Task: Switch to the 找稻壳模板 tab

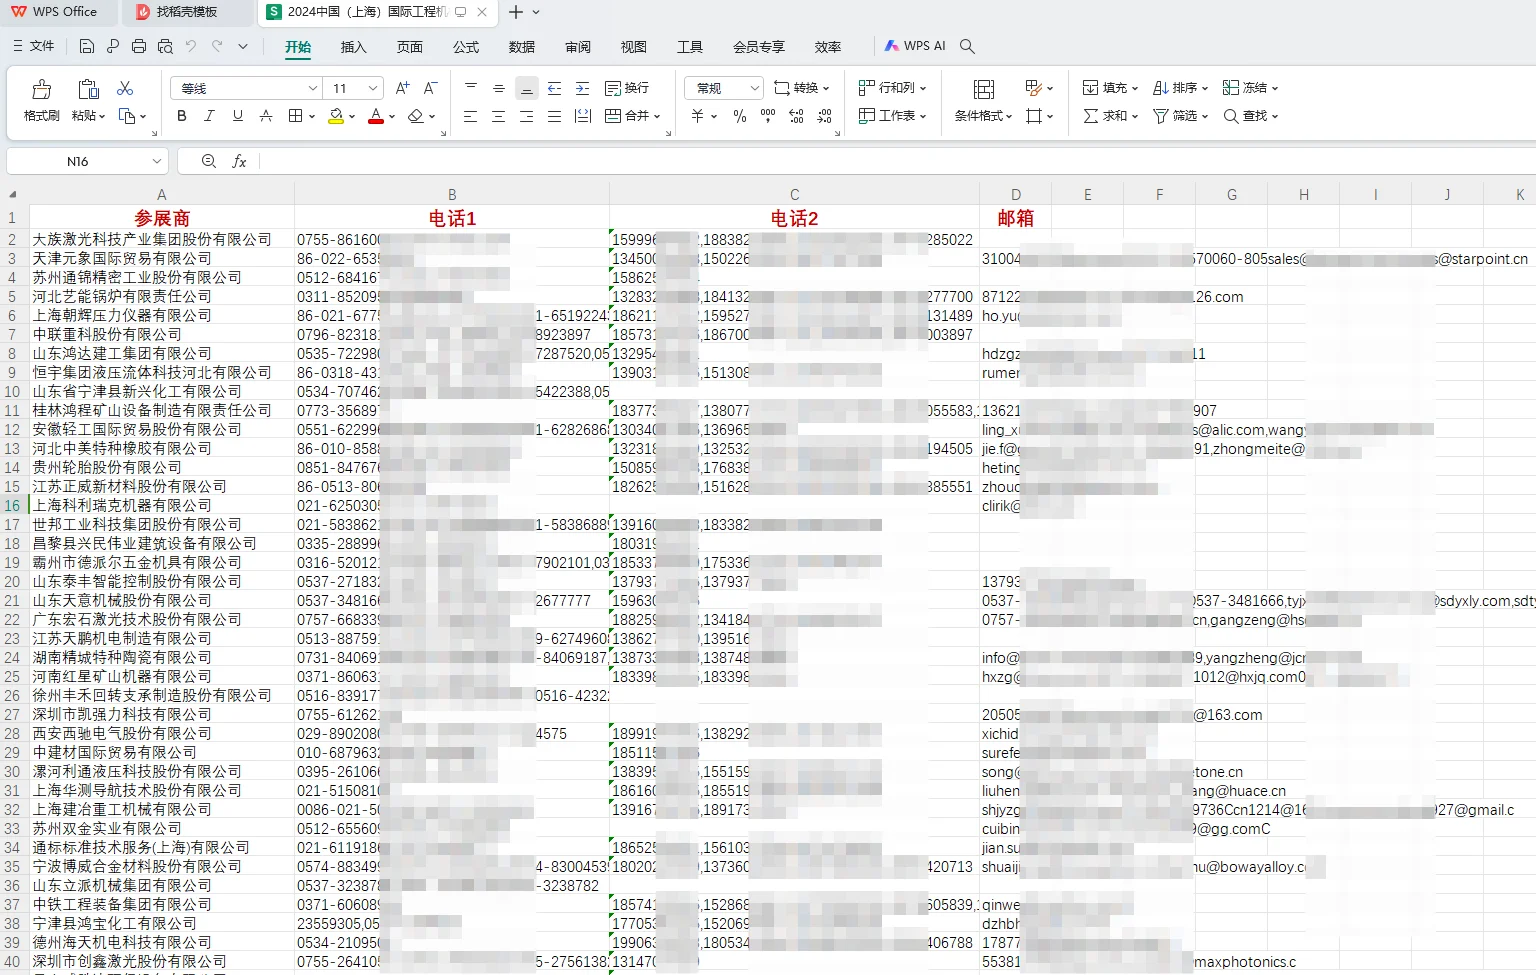Action: (x=186, y=12)
